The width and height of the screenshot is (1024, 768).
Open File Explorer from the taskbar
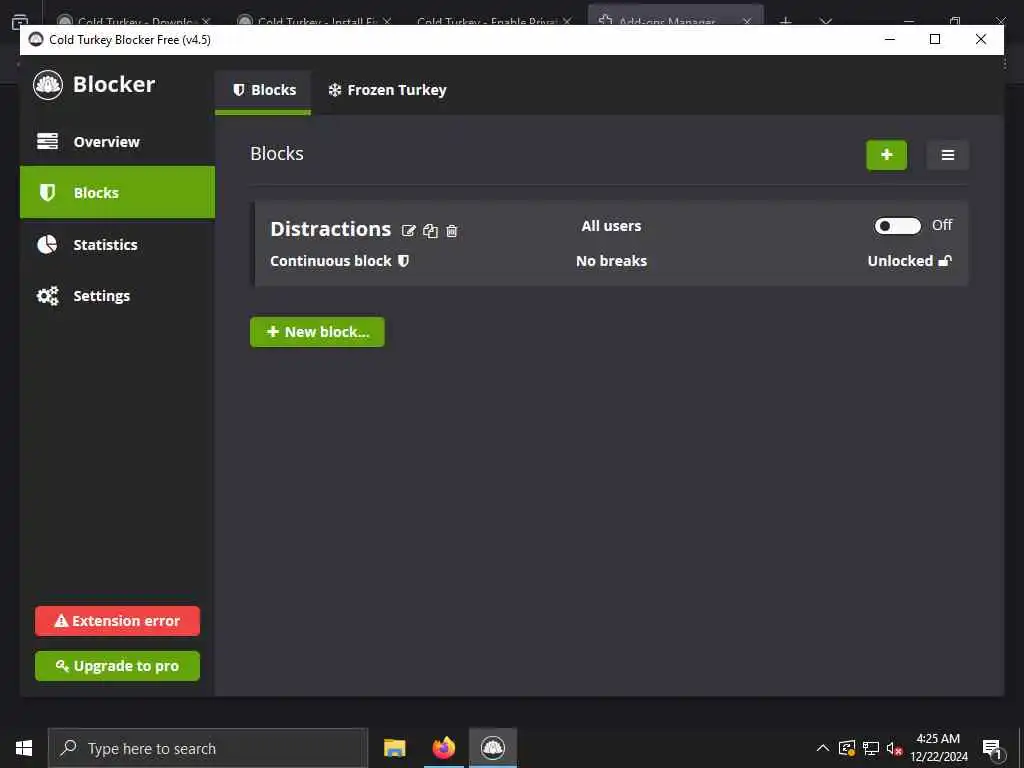(394, 748)
